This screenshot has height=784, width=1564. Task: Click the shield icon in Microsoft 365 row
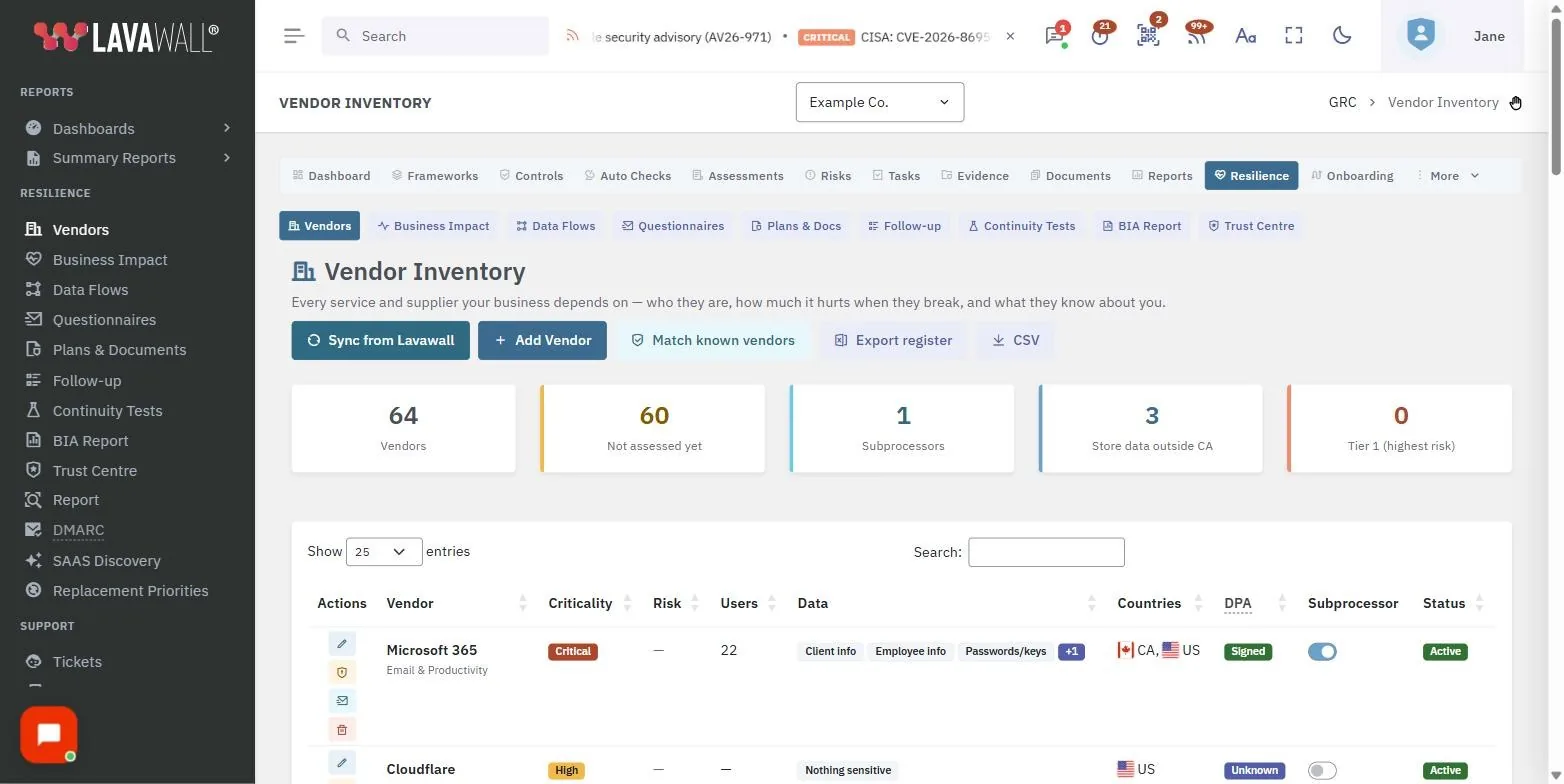click(x=342, y=672)
